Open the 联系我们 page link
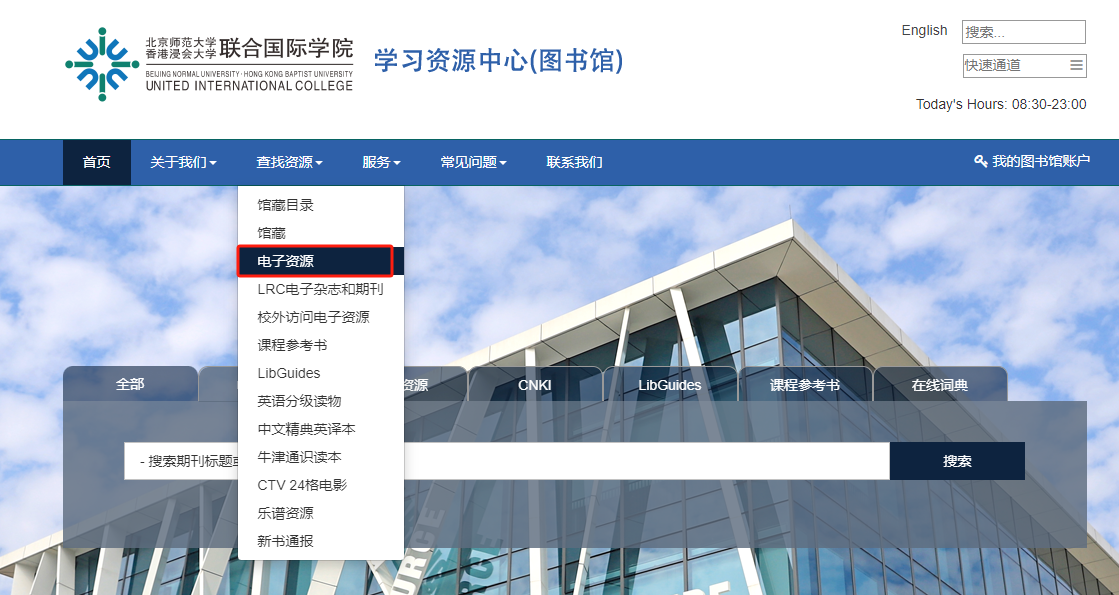The height and width of the screenshot is (595, 1119). (x=574, y=162)
